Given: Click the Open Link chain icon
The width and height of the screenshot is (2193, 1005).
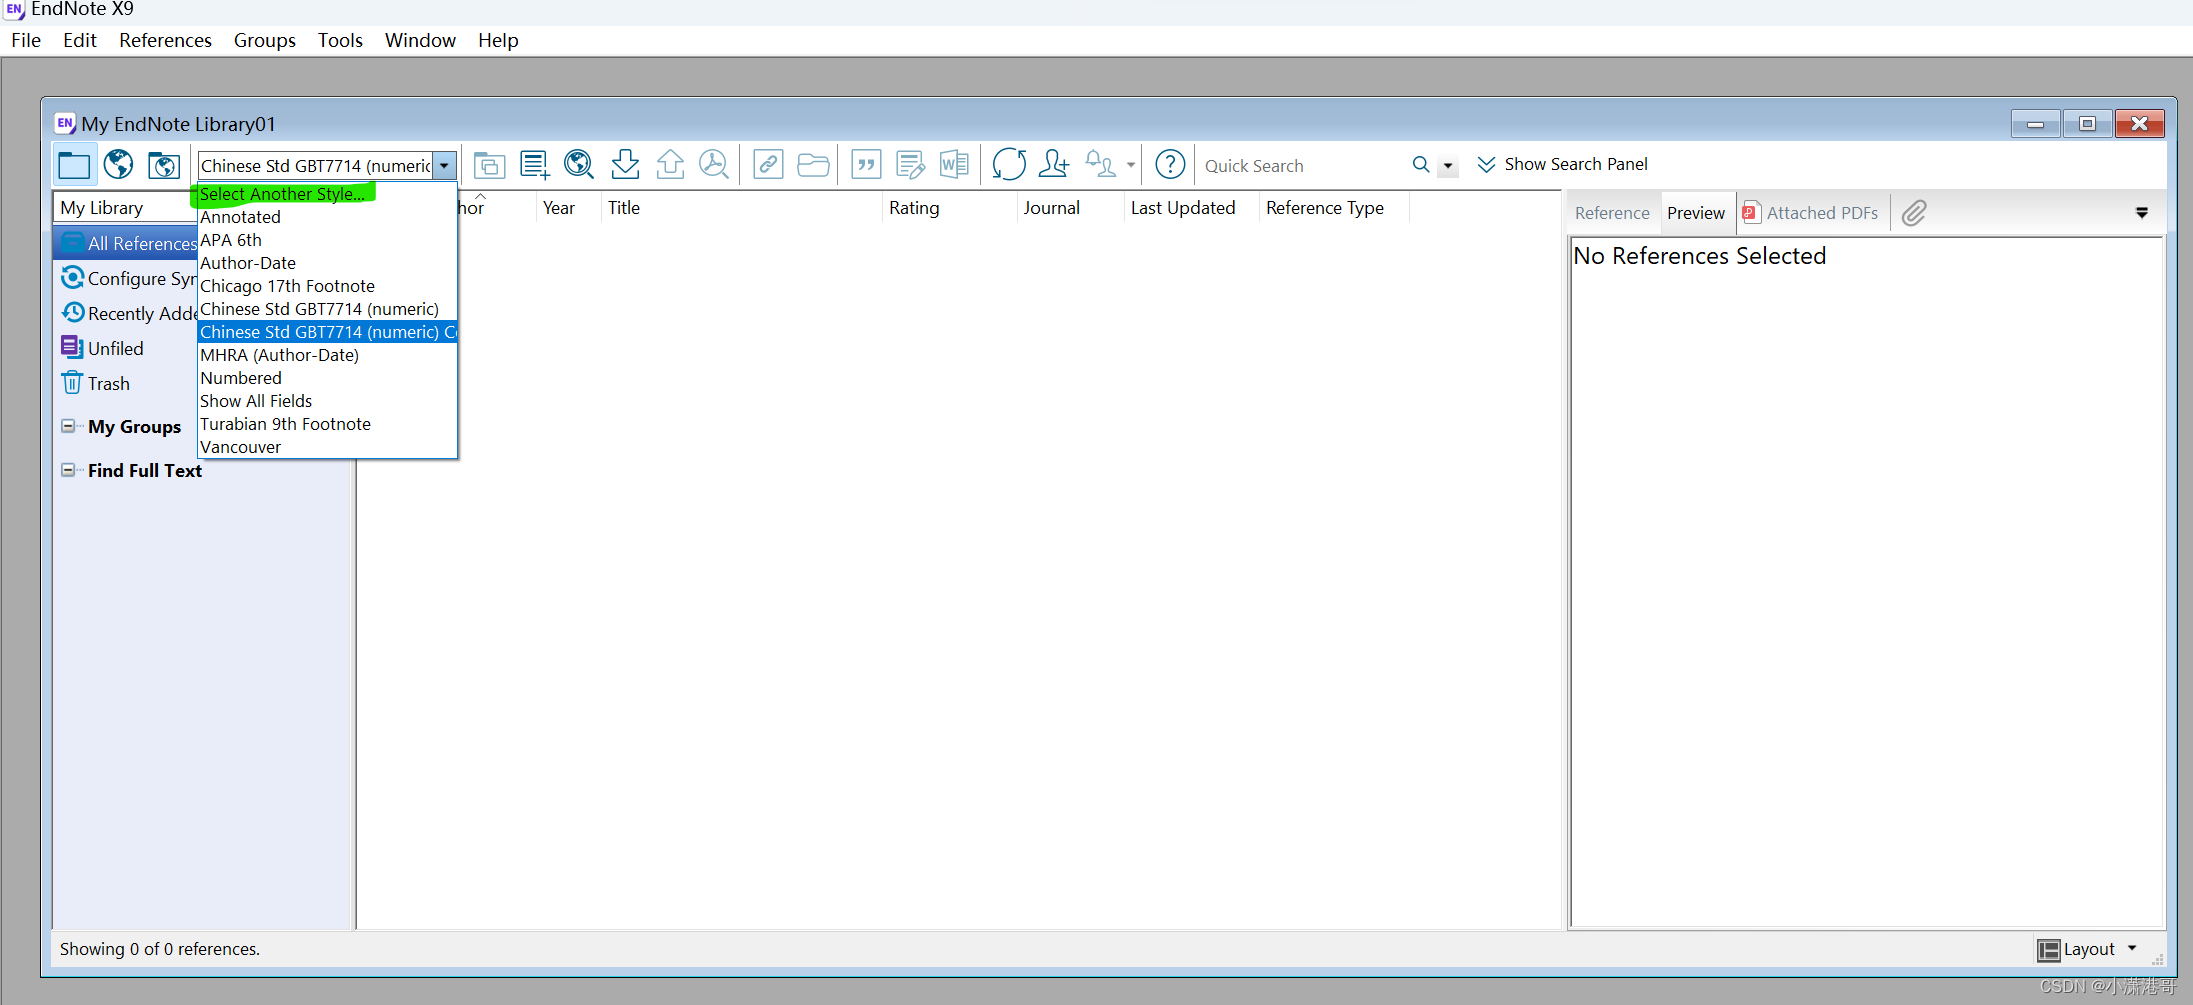Looking at the screenshot, I should [768, 164].
